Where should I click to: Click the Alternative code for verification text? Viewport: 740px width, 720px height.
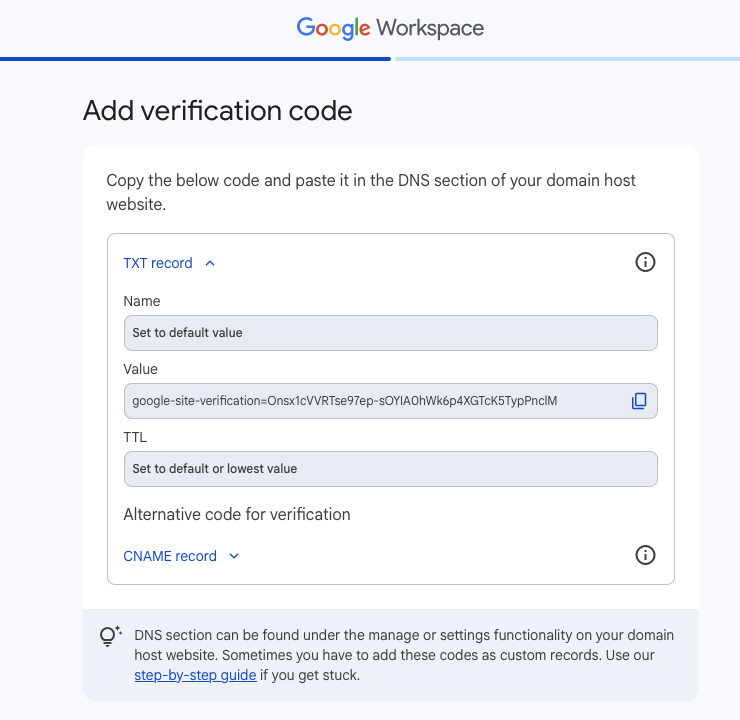[237, 514]
